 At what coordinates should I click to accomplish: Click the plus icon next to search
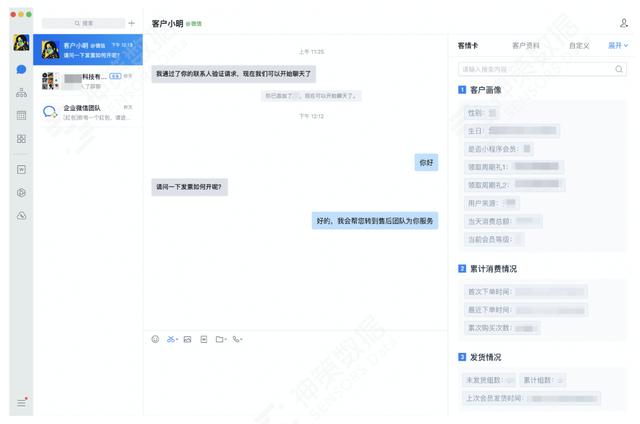point(131,23)
